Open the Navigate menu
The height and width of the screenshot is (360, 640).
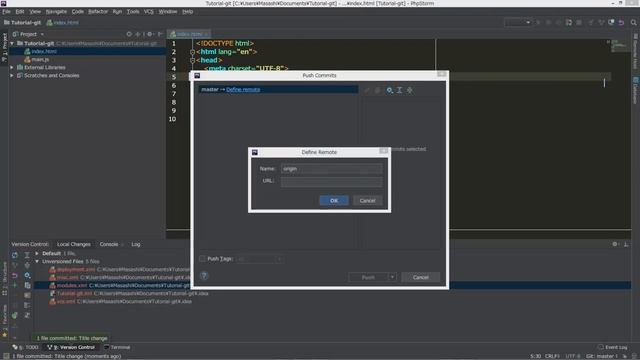pyautogui.click(x=56, y=11)
